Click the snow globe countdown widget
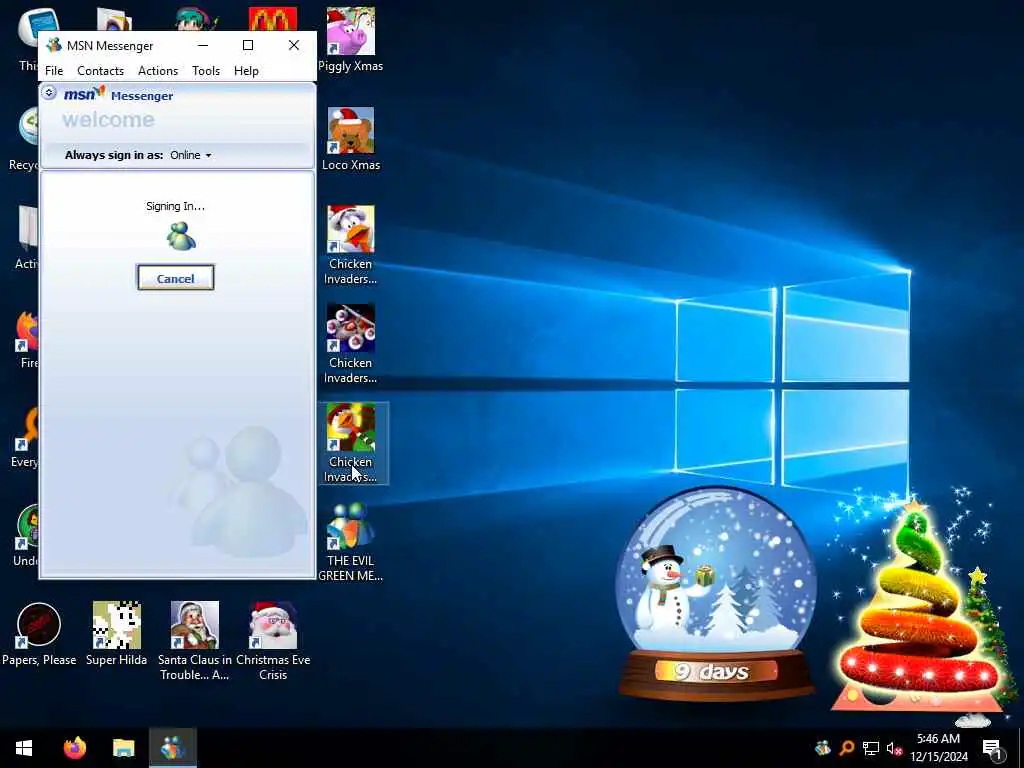The image size is (1024, 768). pyautogui.click(x=716, y=594)
